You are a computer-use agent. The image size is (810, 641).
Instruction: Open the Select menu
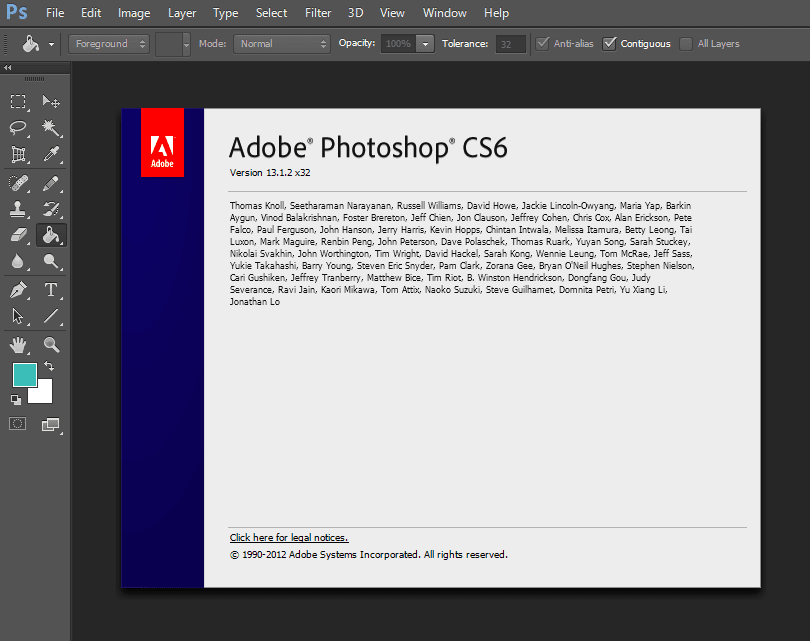(271, 13)
